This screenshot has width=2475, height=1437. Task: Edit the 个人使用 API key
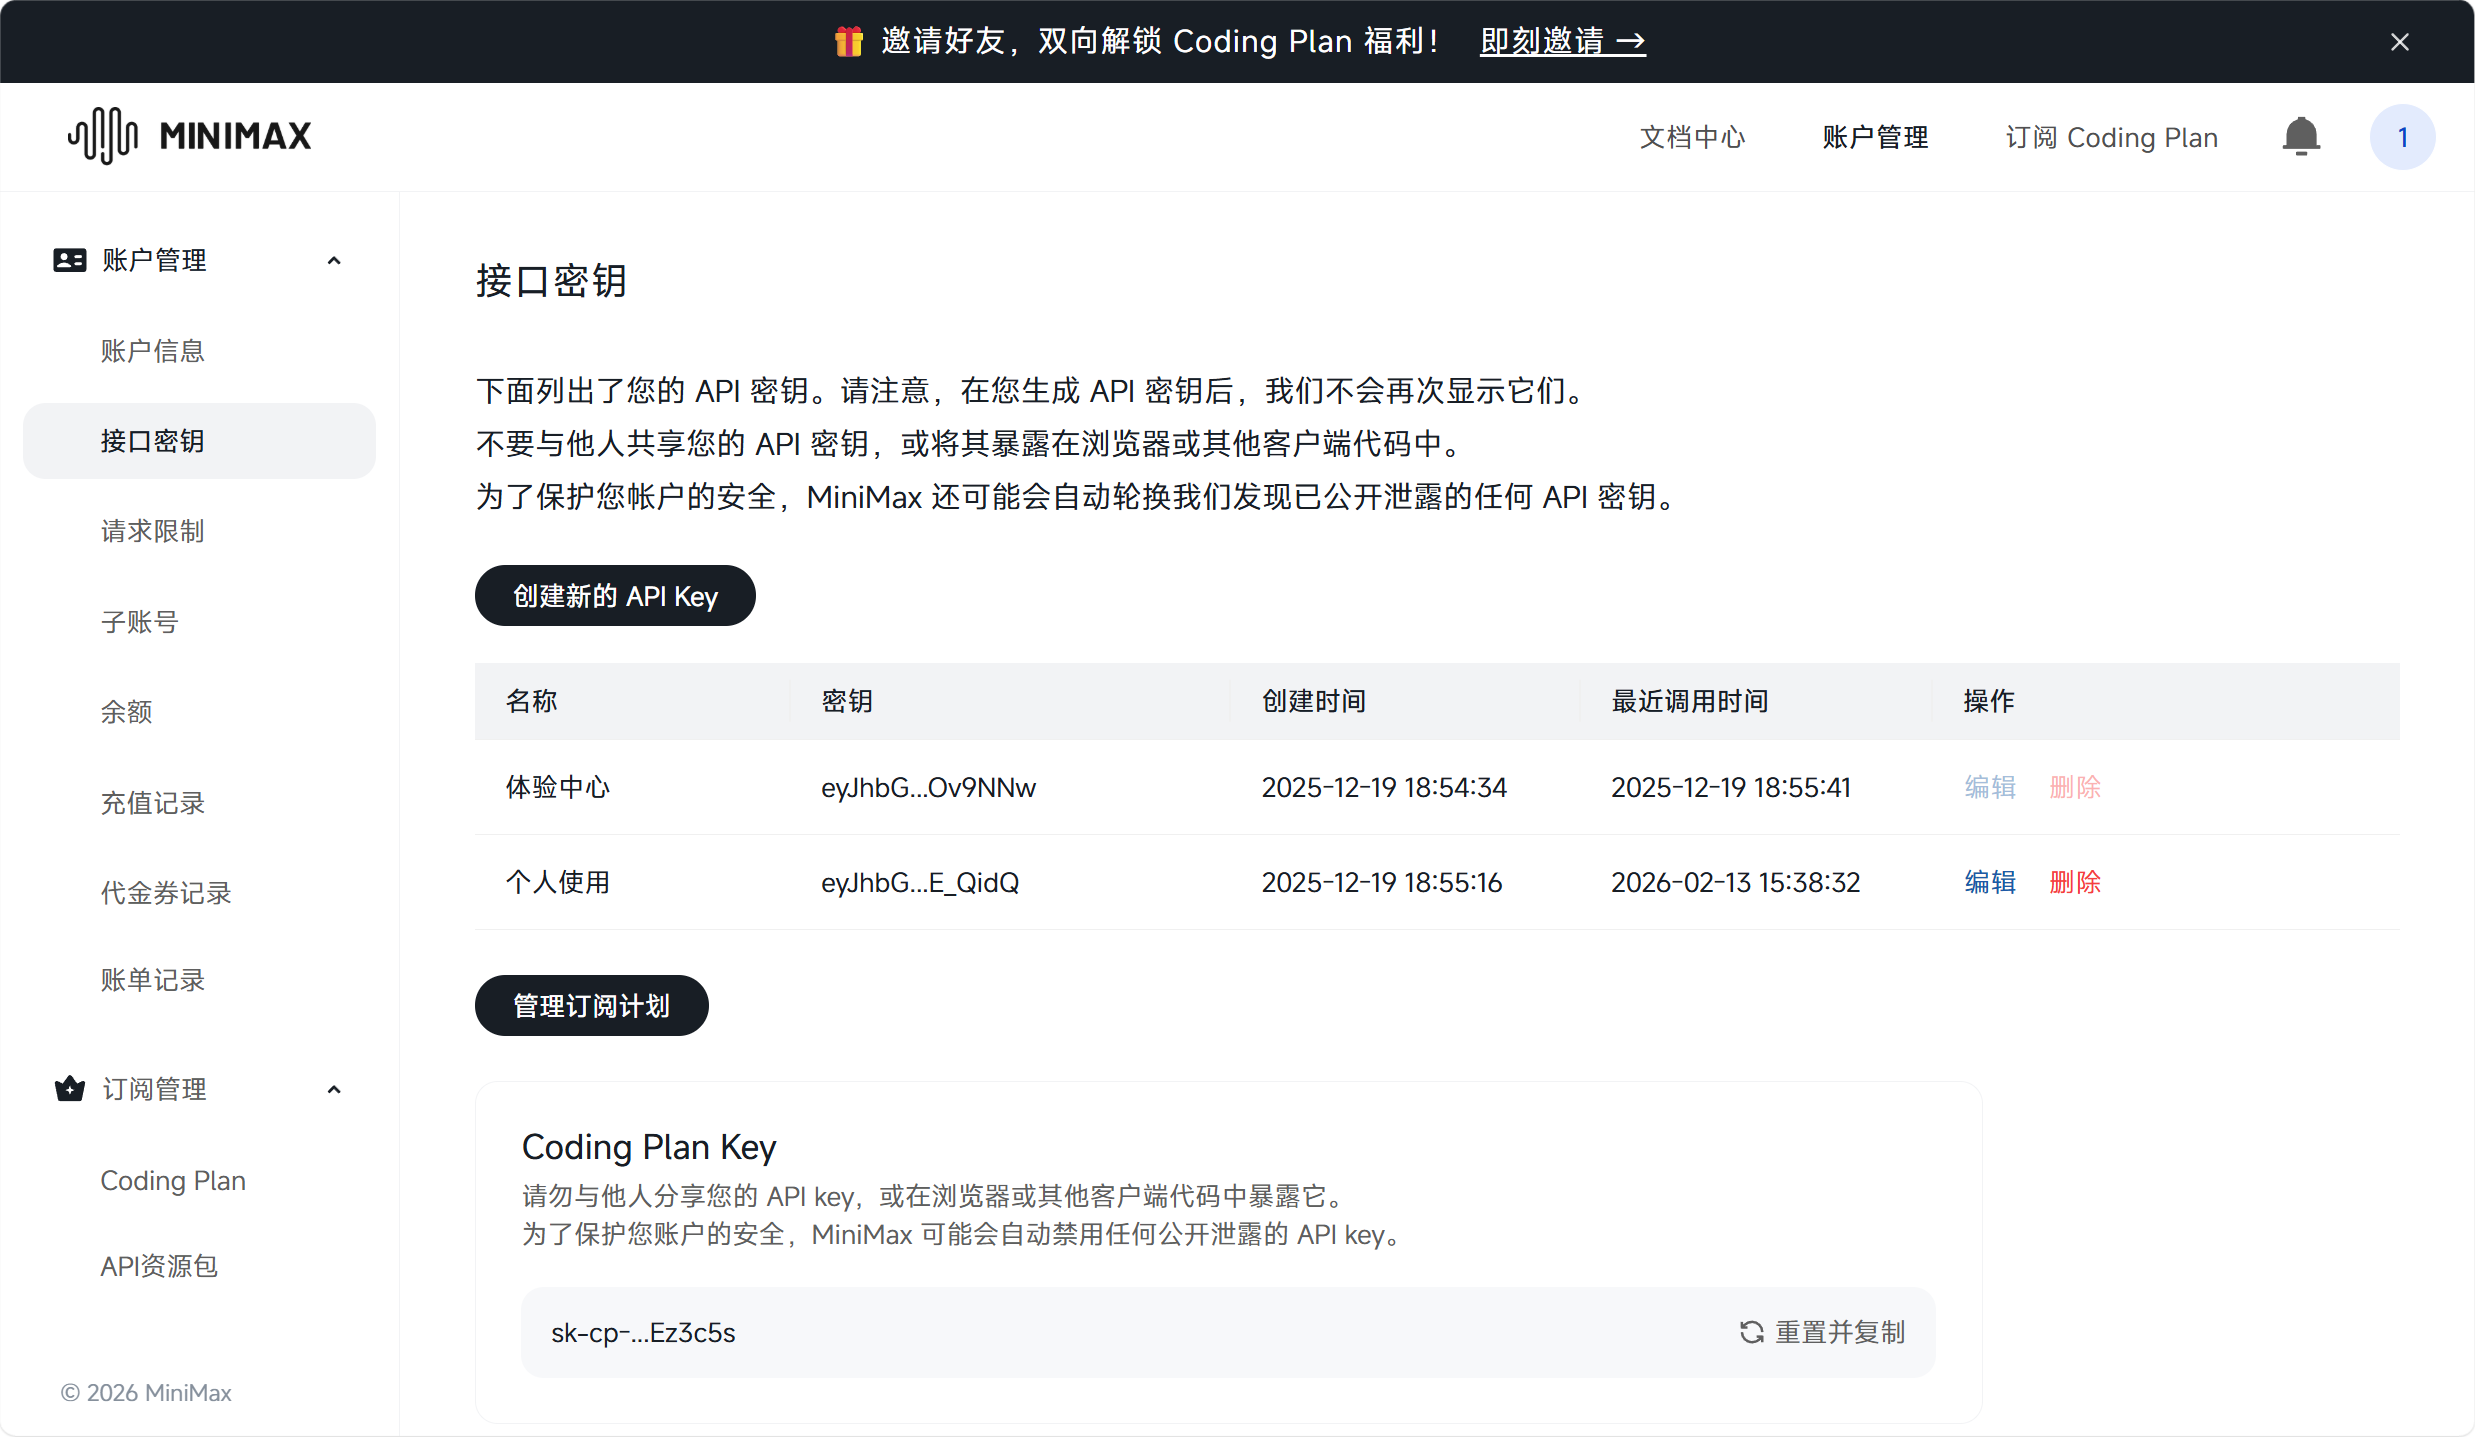coord(1989,882)
